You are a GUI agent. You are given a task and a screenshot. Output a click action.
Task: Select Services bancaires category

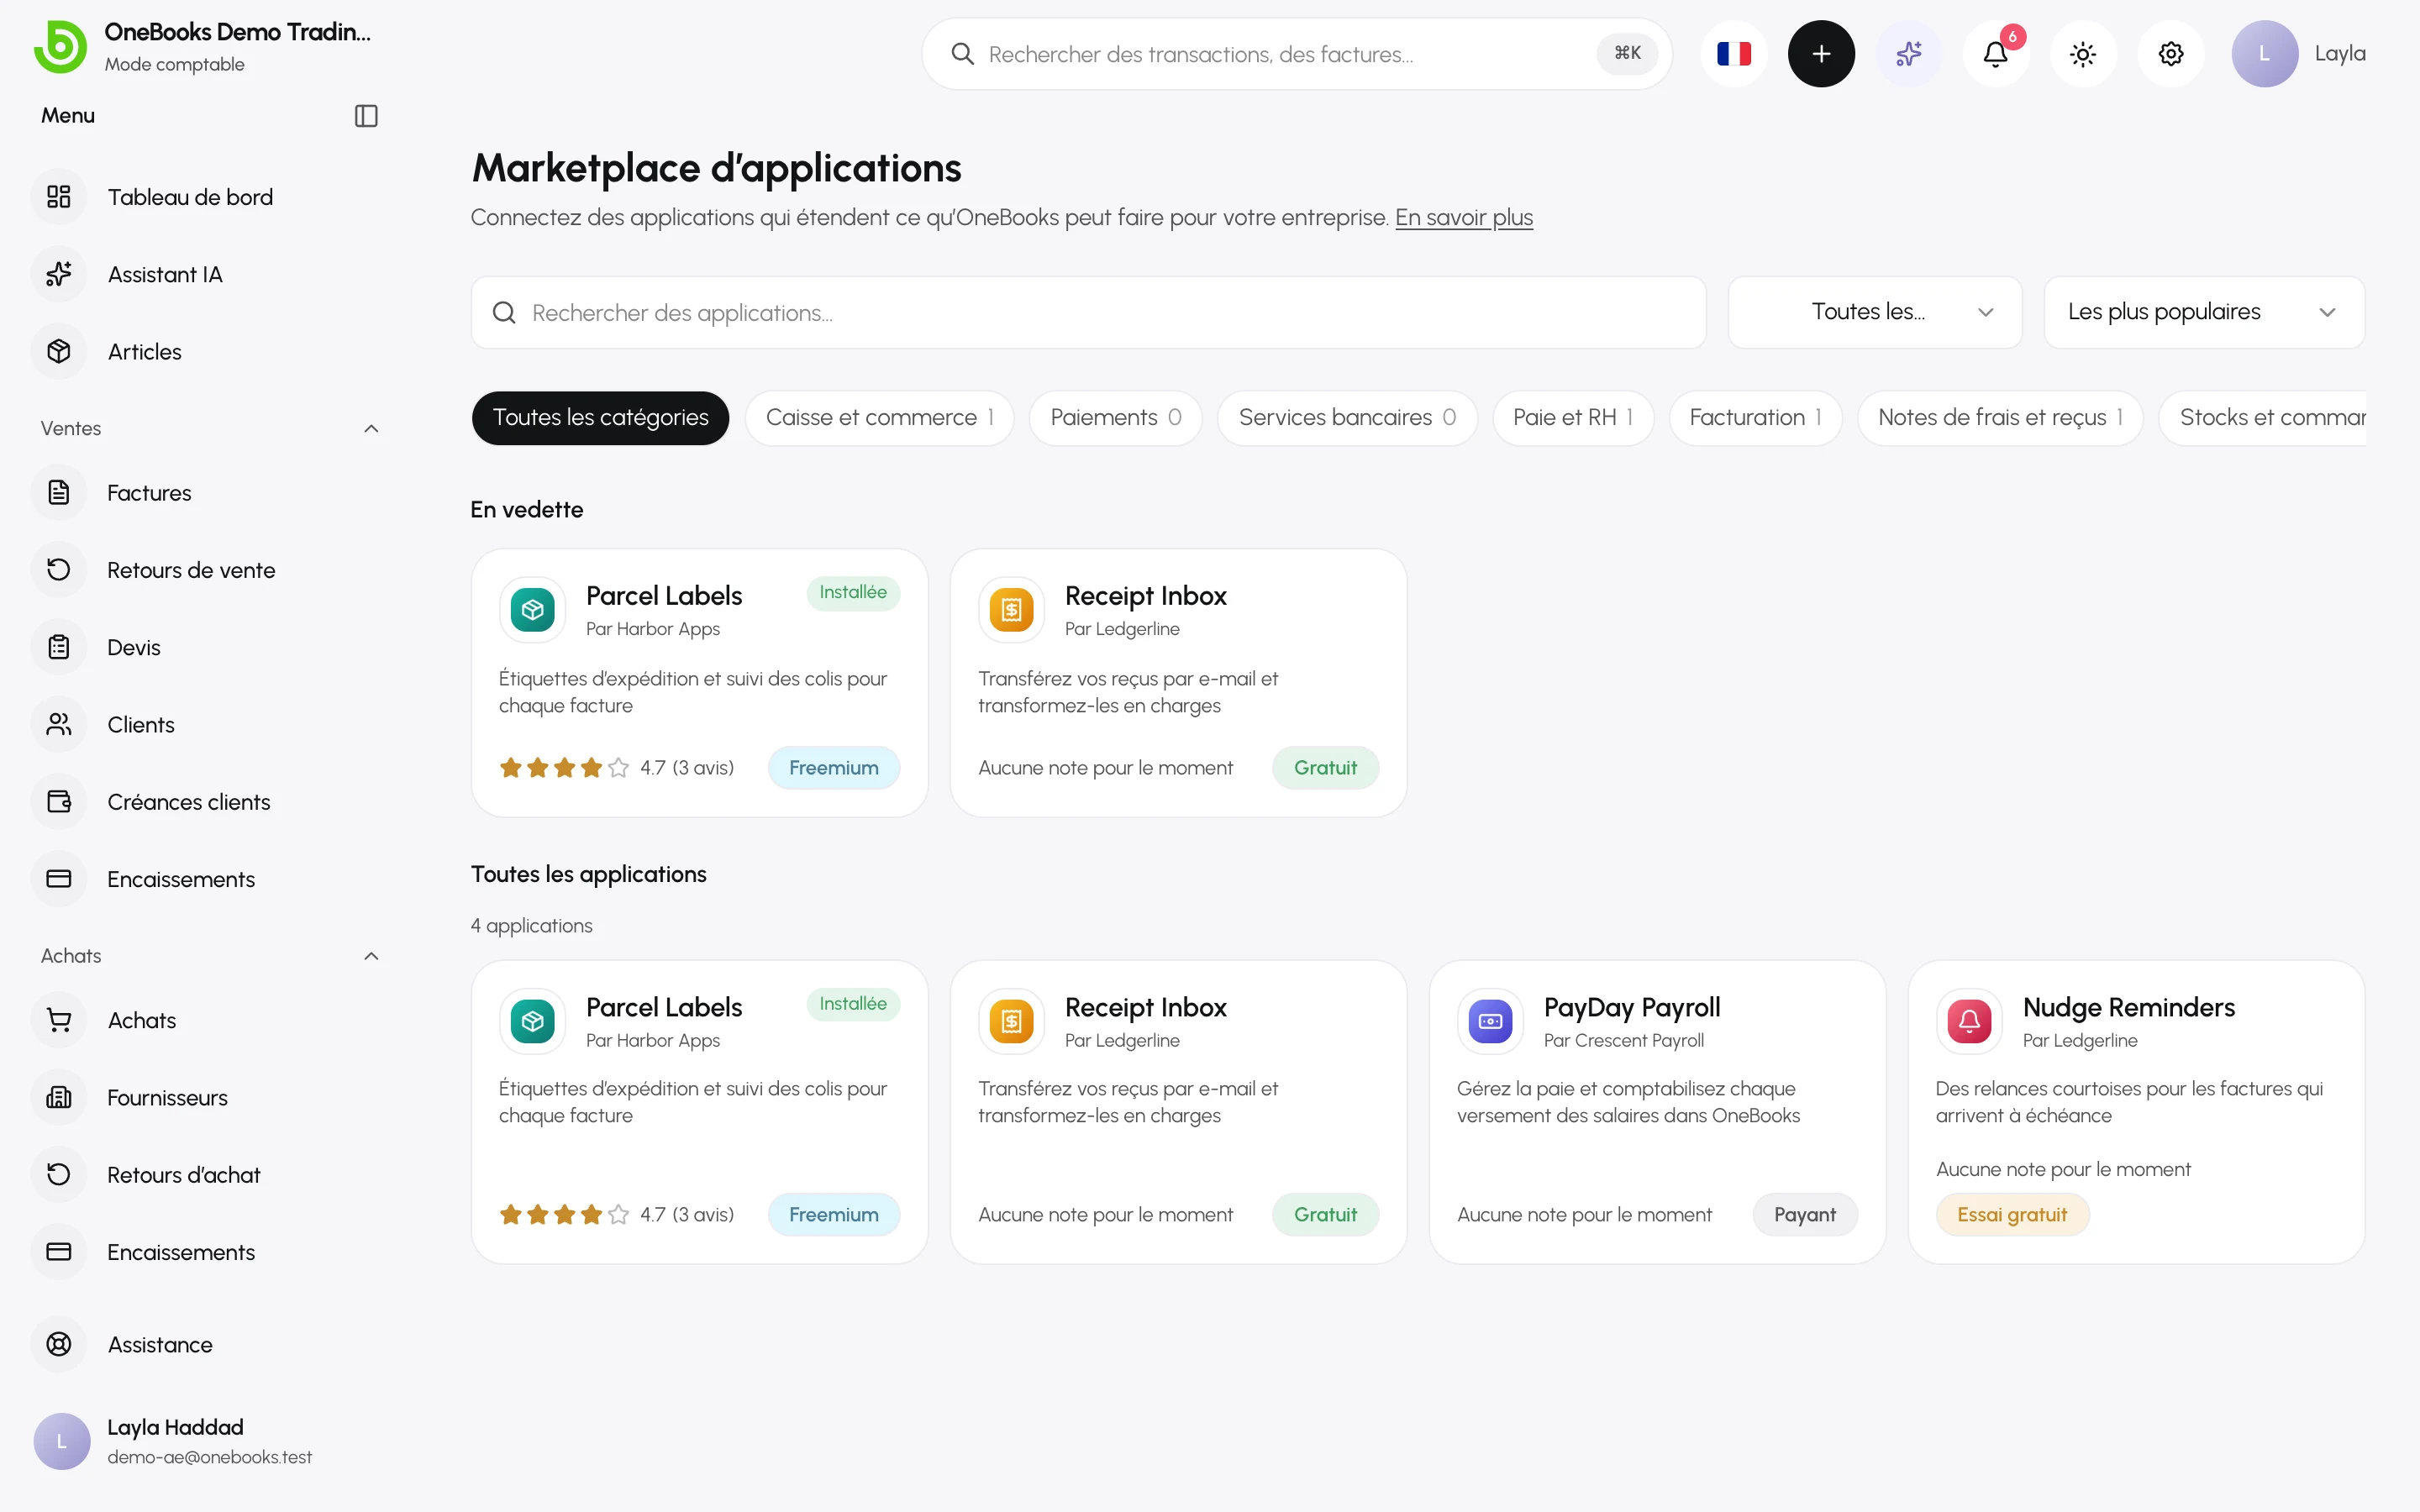(x=1347, y=418)
